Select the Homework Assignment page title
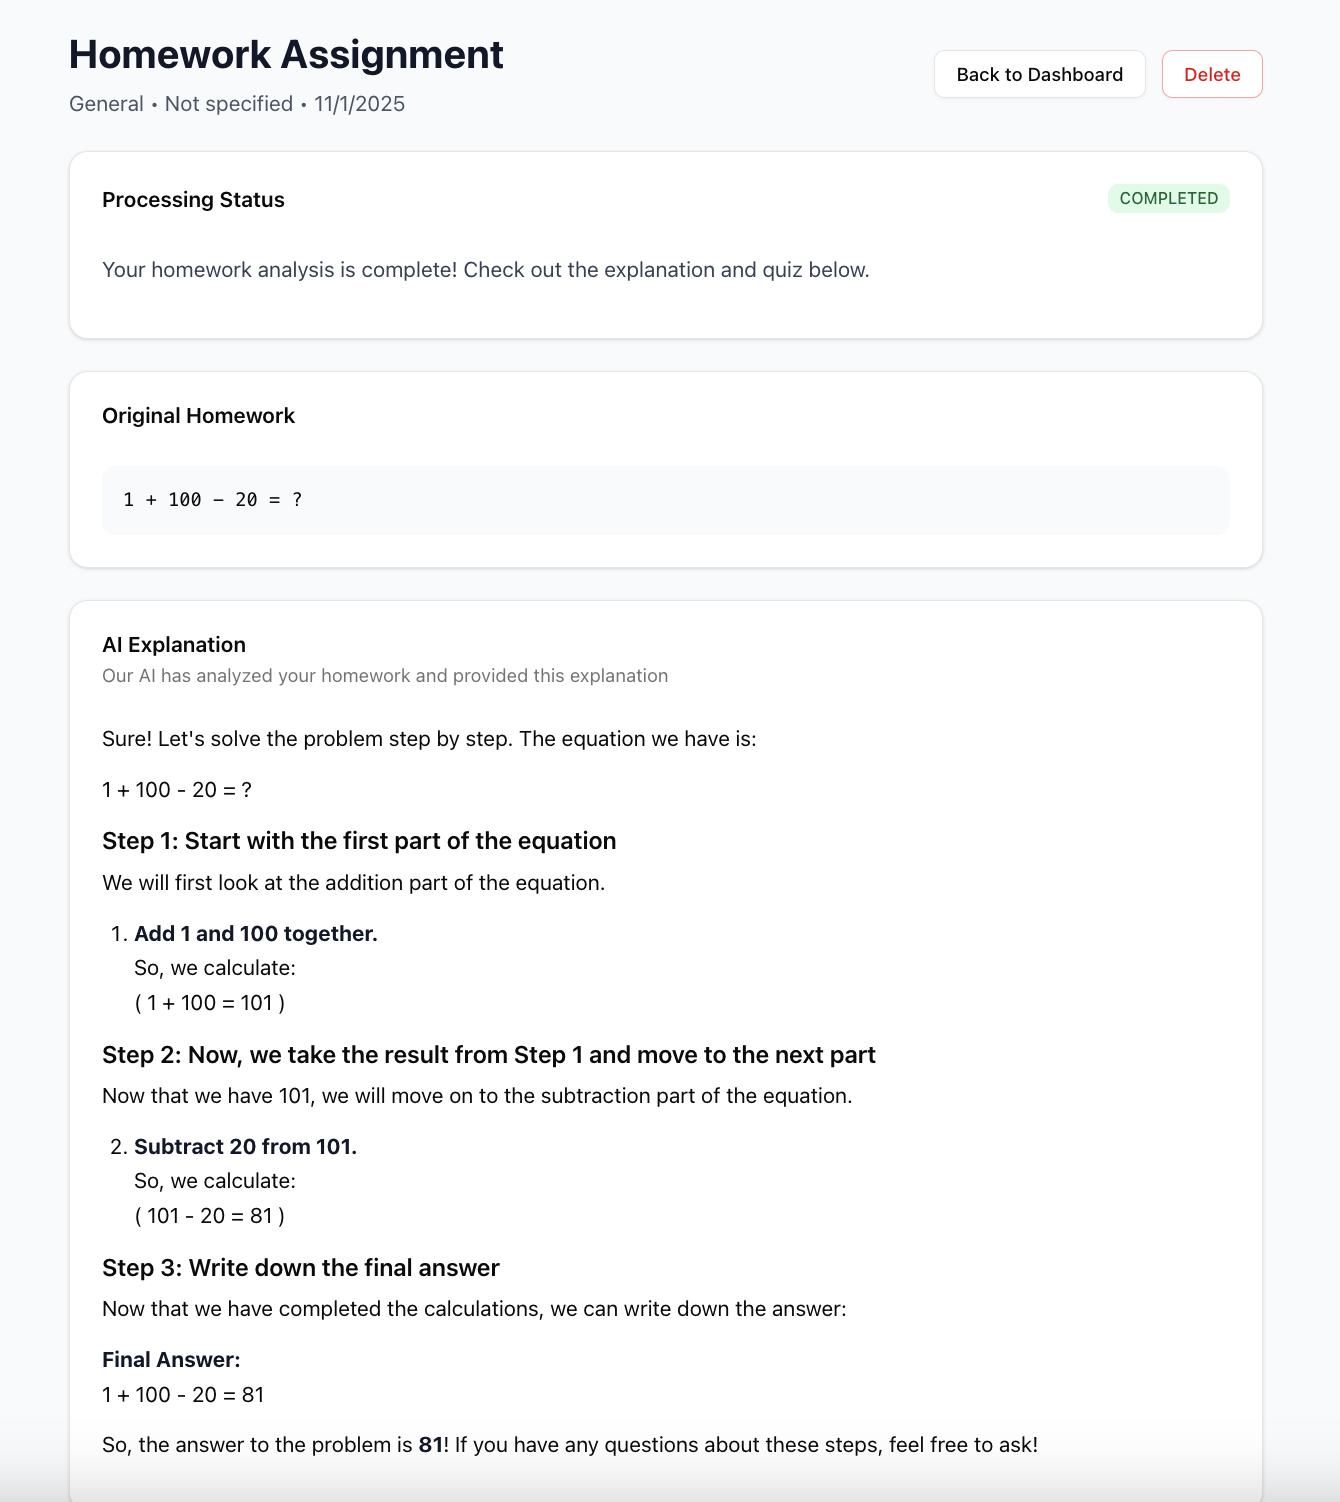The image size is (1340, 1502). click(x=286, y=55)
